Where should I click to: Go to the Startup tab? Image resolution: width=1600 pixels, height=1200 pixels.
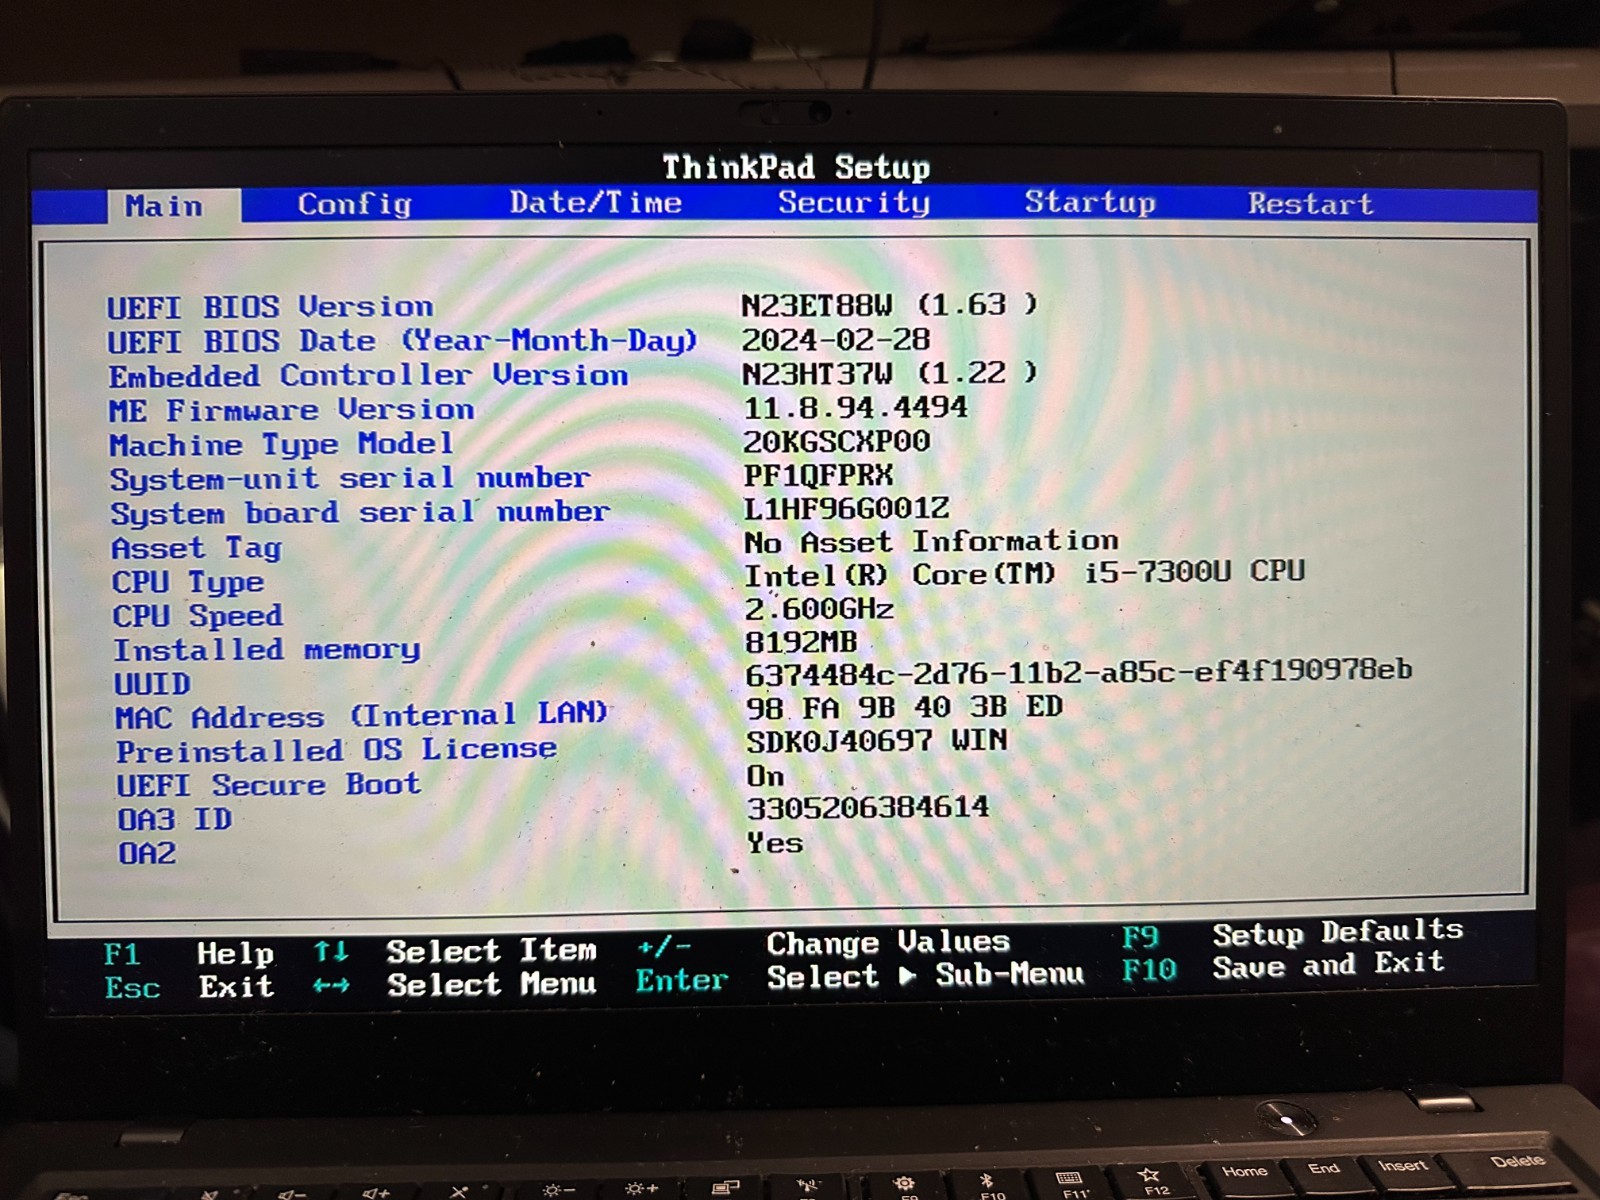pos(1090,202)
